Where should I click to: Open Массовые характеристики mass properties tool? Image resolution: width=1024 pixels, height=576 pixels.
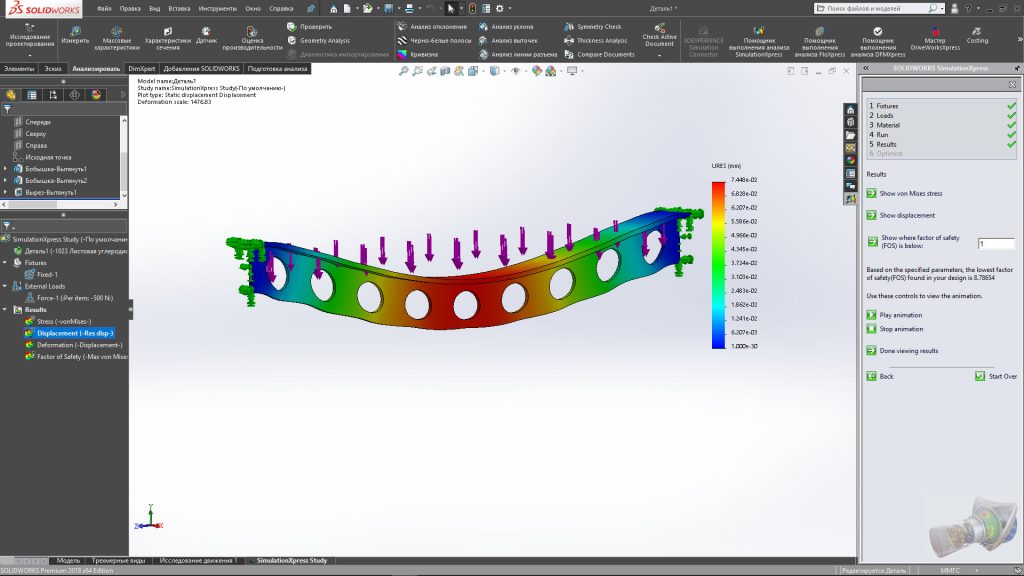(117, 31)
